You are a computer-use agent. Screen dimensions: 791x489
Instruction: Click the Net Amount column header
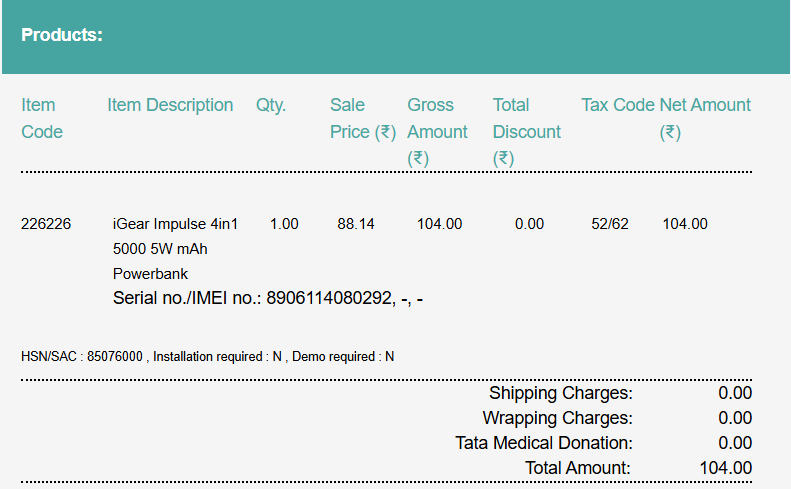click(x=705, y=117)
